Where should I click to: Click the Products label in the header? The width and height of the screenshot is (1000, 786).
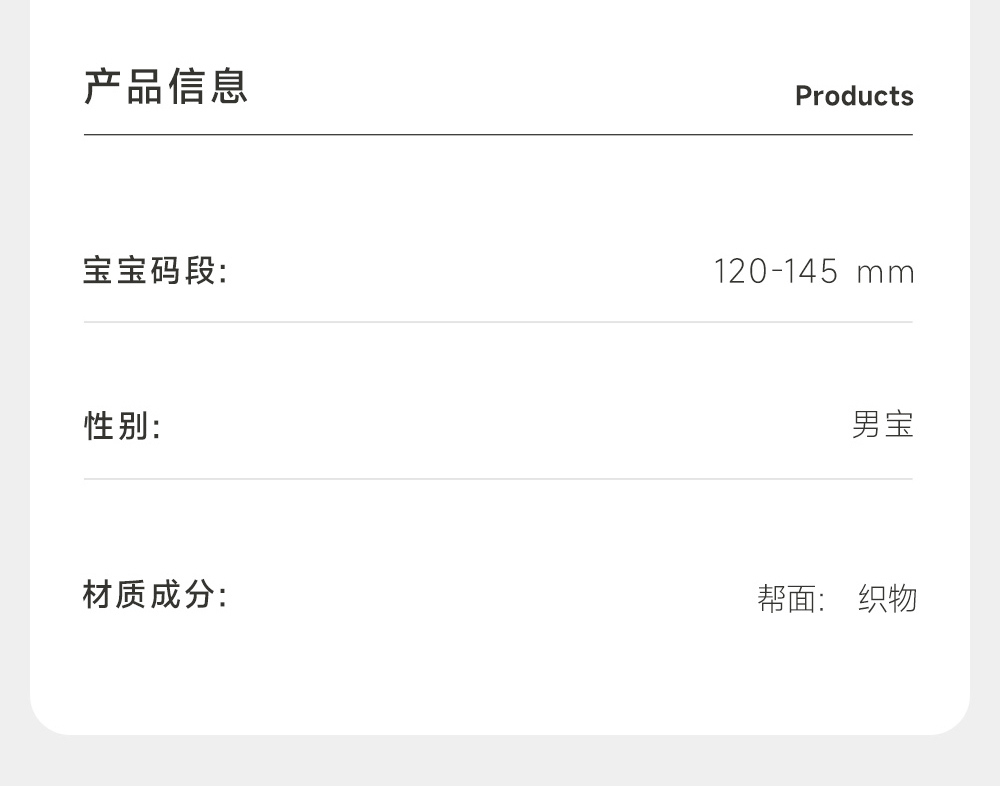point(854,96)
